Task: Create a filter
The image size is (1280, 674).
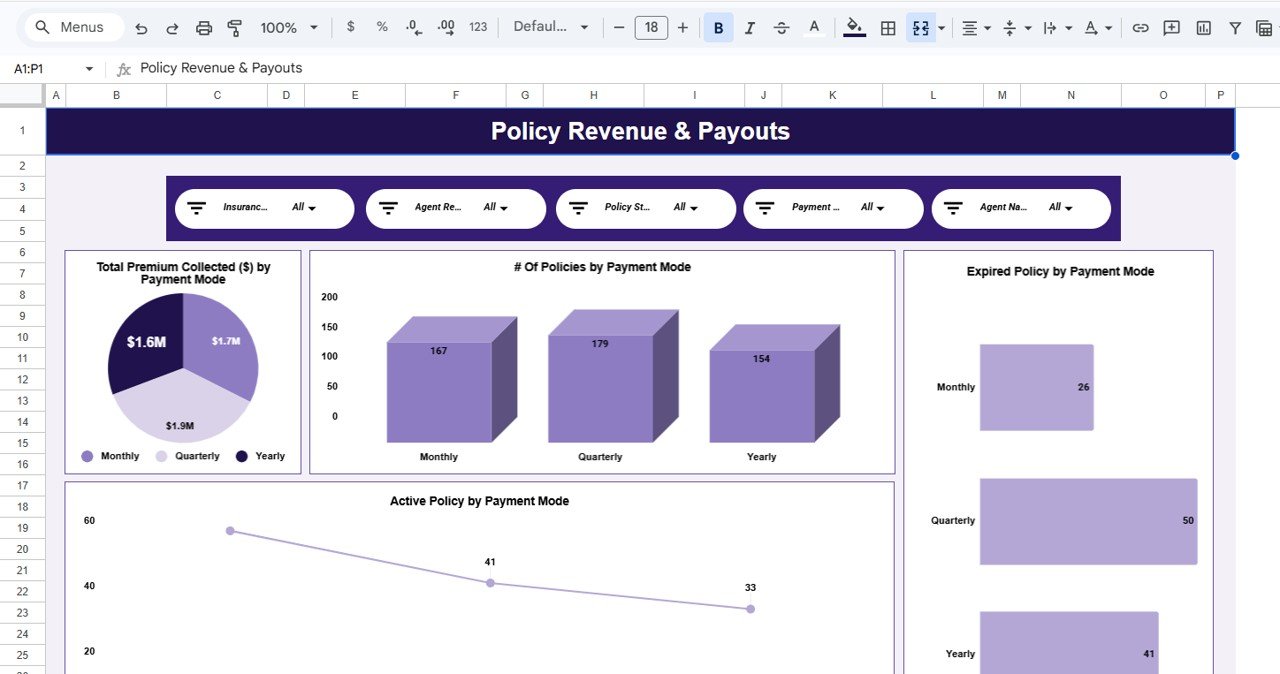Action: pos(1235,27)
